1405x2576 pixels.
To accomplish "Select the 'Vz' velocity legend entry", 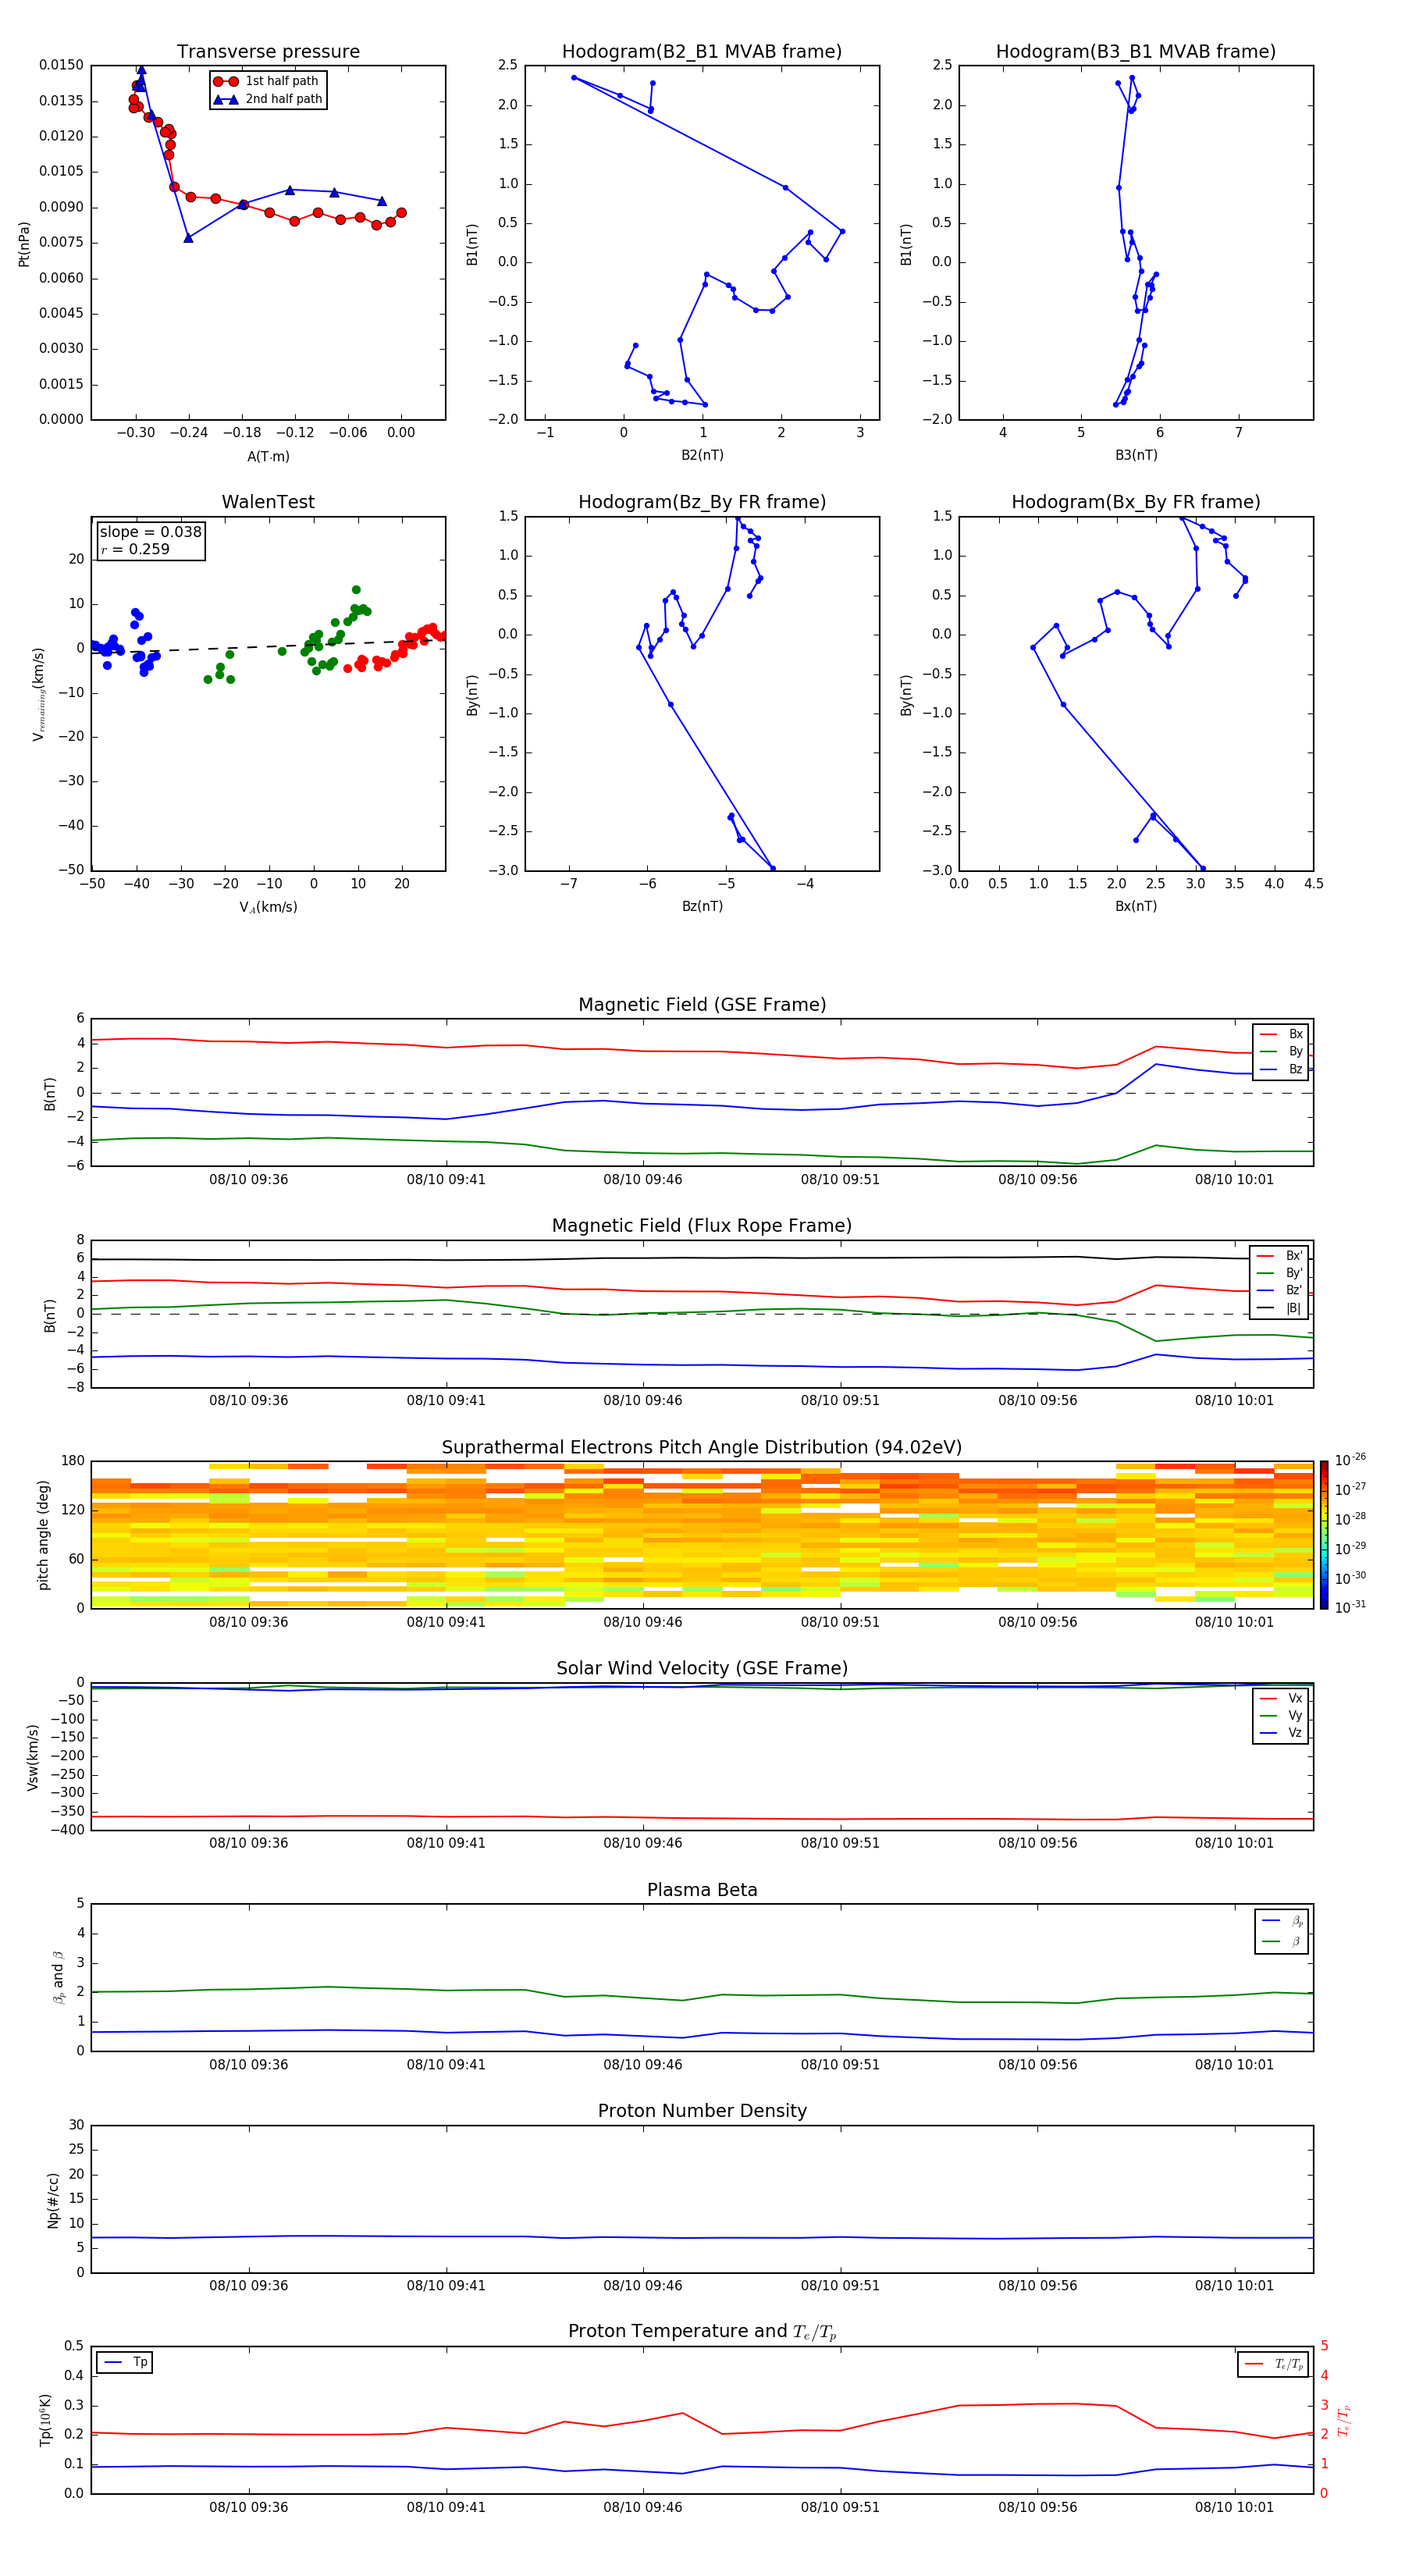I will tap(1282, 1732).
